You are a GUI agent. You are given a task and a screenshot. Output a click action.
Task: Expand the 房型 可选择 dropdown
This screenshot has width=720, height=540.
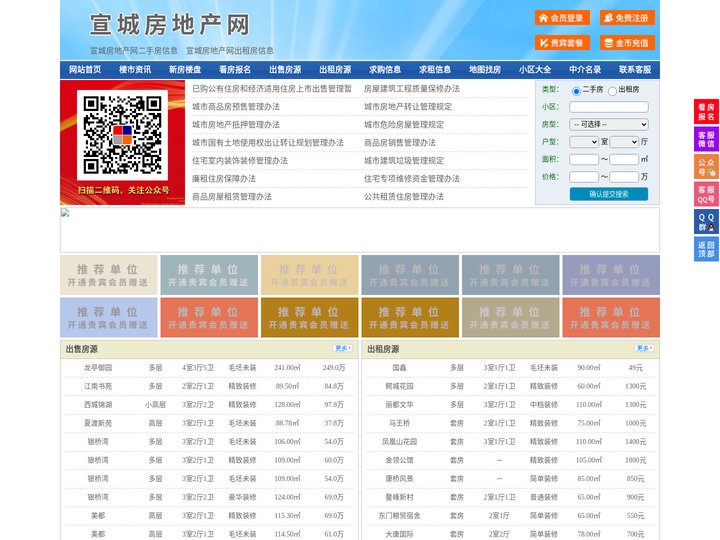click(609, 124)
